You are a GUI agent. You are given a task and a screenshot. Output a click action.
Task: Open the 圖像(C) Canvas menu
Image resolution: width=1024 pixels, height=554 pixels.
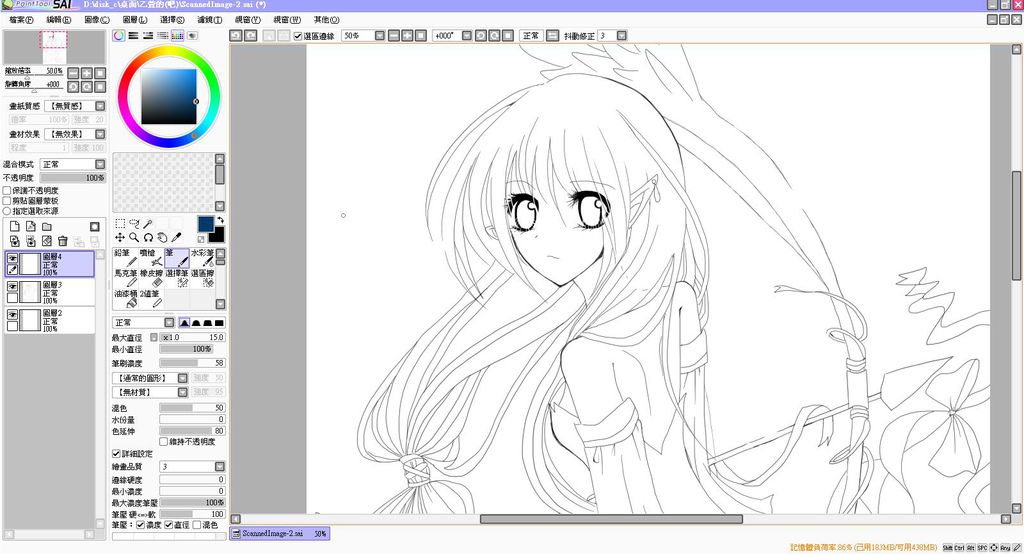click(97, 20)
